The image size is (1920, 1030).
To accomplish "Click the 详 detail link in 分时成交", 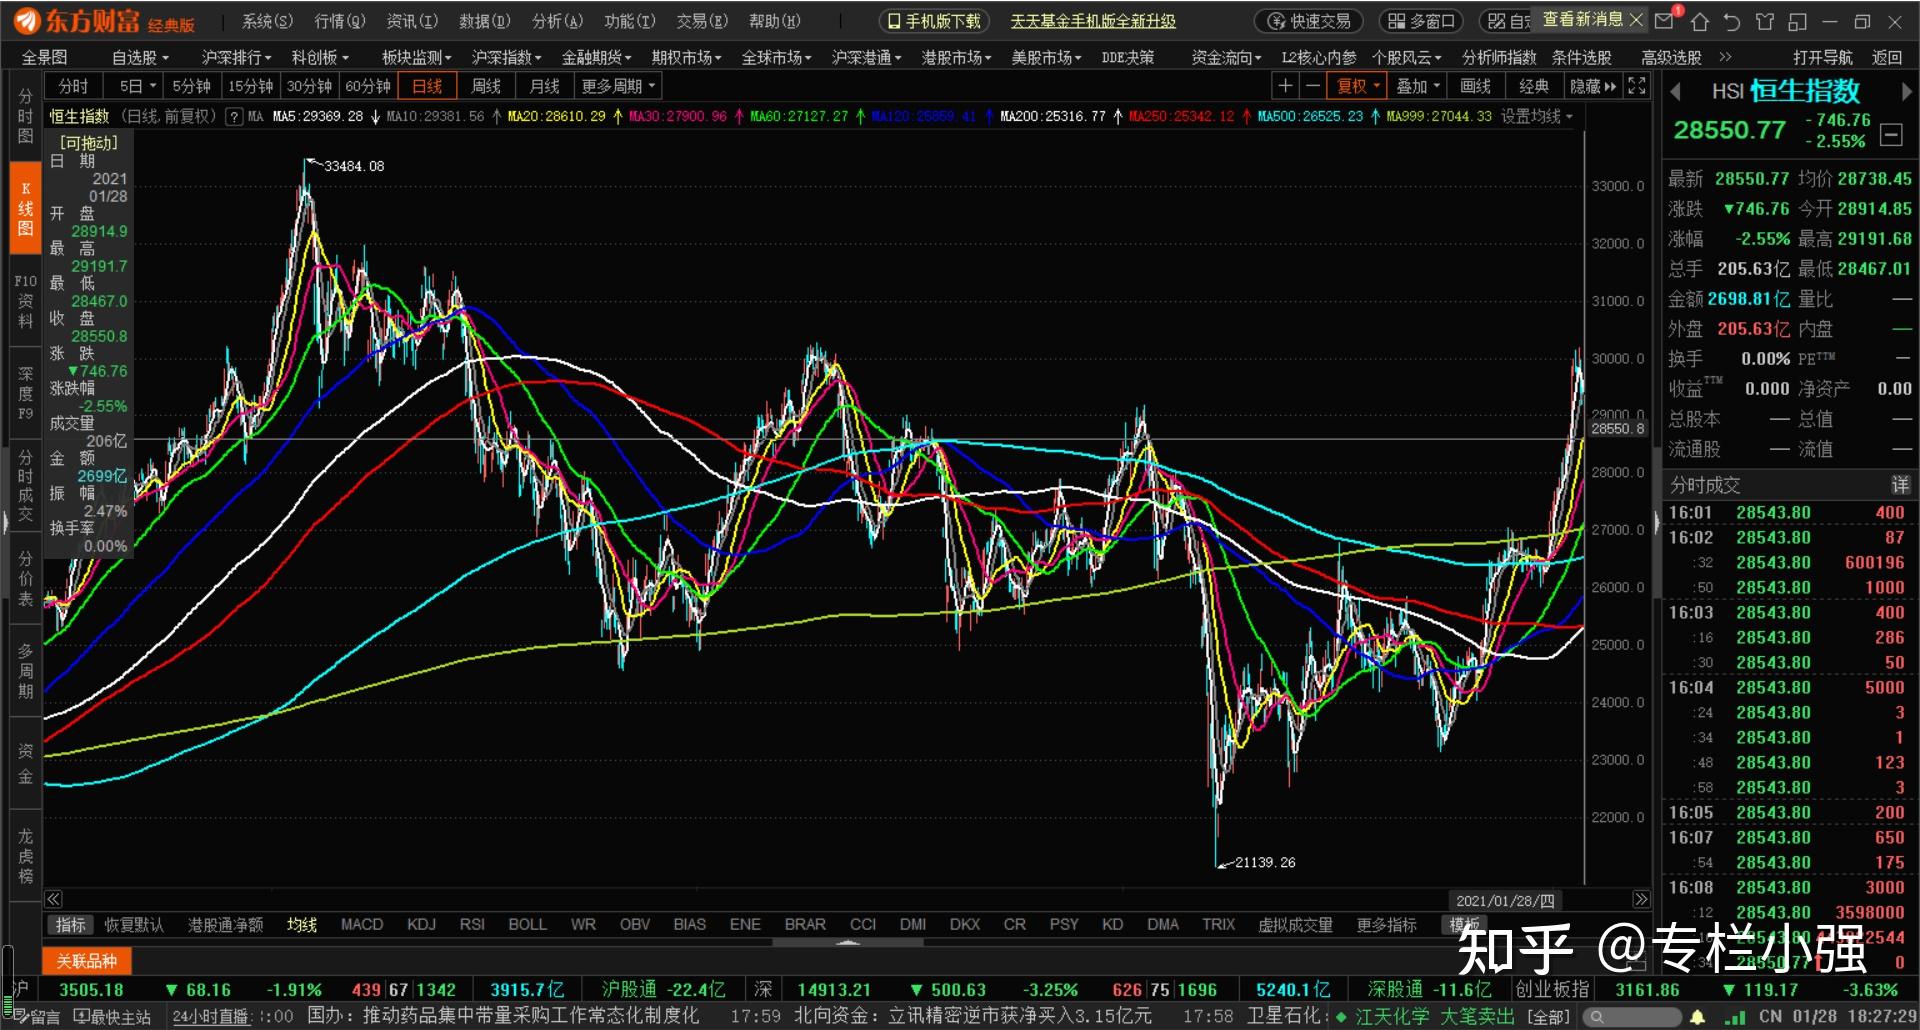I will pos(1900,485).
